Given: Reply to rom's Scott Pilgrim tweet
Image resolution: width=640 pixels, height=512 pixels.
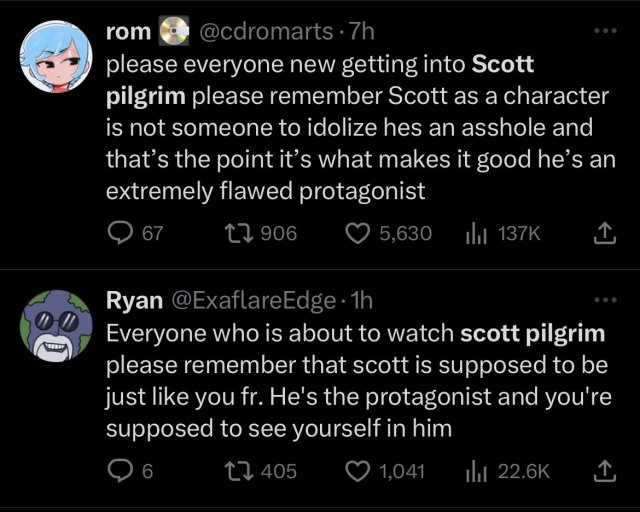Looking at the screenshot, I should tap(120, 233).
